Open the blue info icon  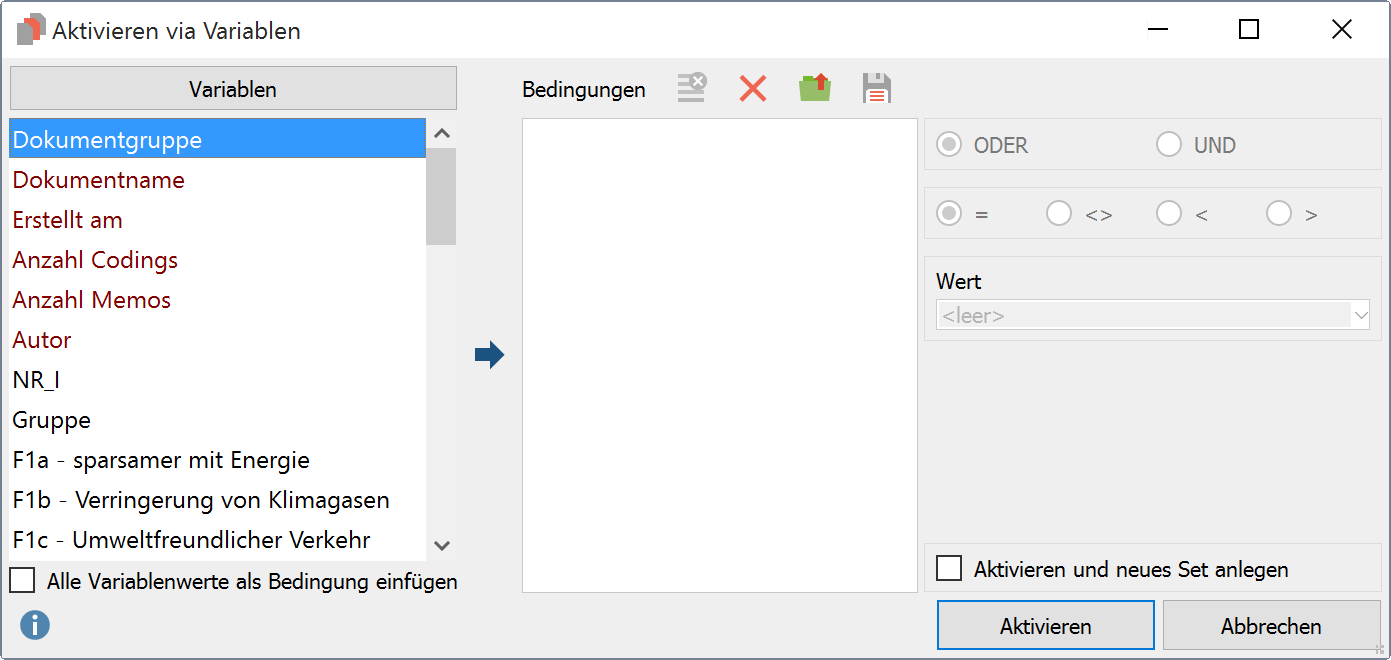tap(35, 626)
